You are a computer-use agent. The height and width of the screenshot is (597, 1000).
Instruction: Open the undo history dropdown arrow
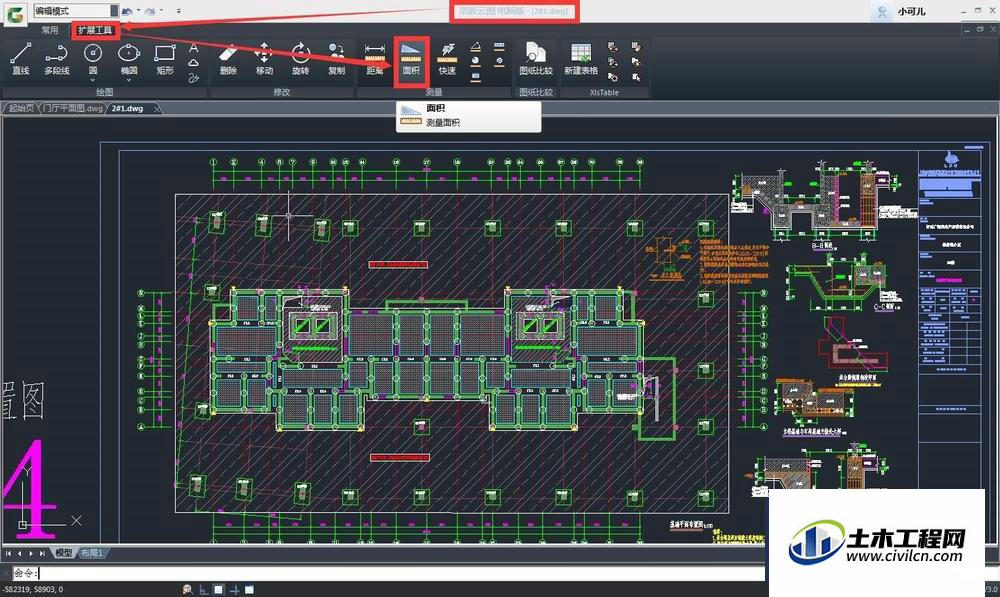[138, 11]
